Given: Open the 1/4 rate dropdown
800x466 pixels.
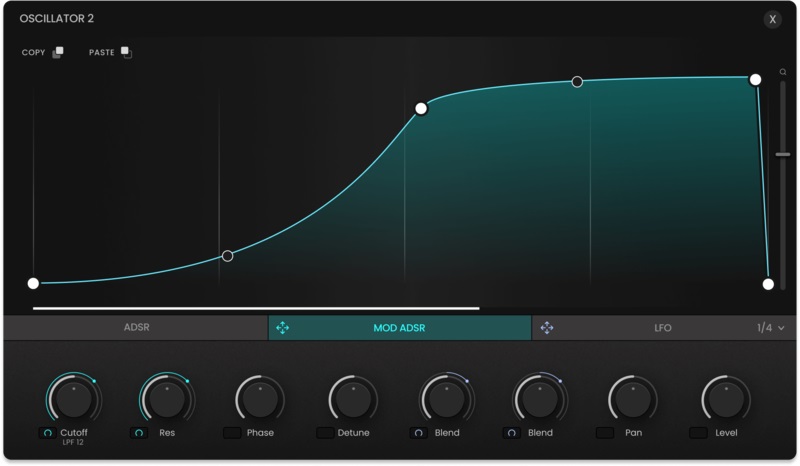Looking at the screenshot, I should click(770, 328).
